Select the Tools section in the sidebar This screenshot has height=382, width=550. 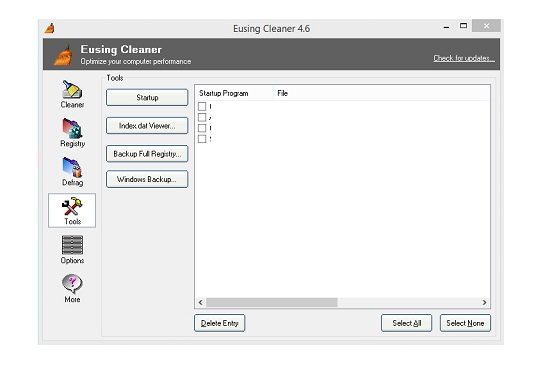click(x=72, y=210)
